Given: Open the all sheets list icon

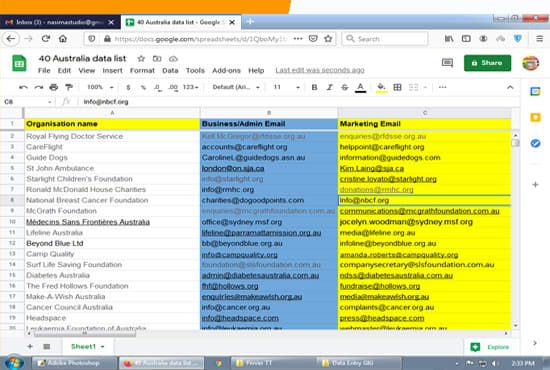Looking at the screenshot, I should (x=46, y=347).
